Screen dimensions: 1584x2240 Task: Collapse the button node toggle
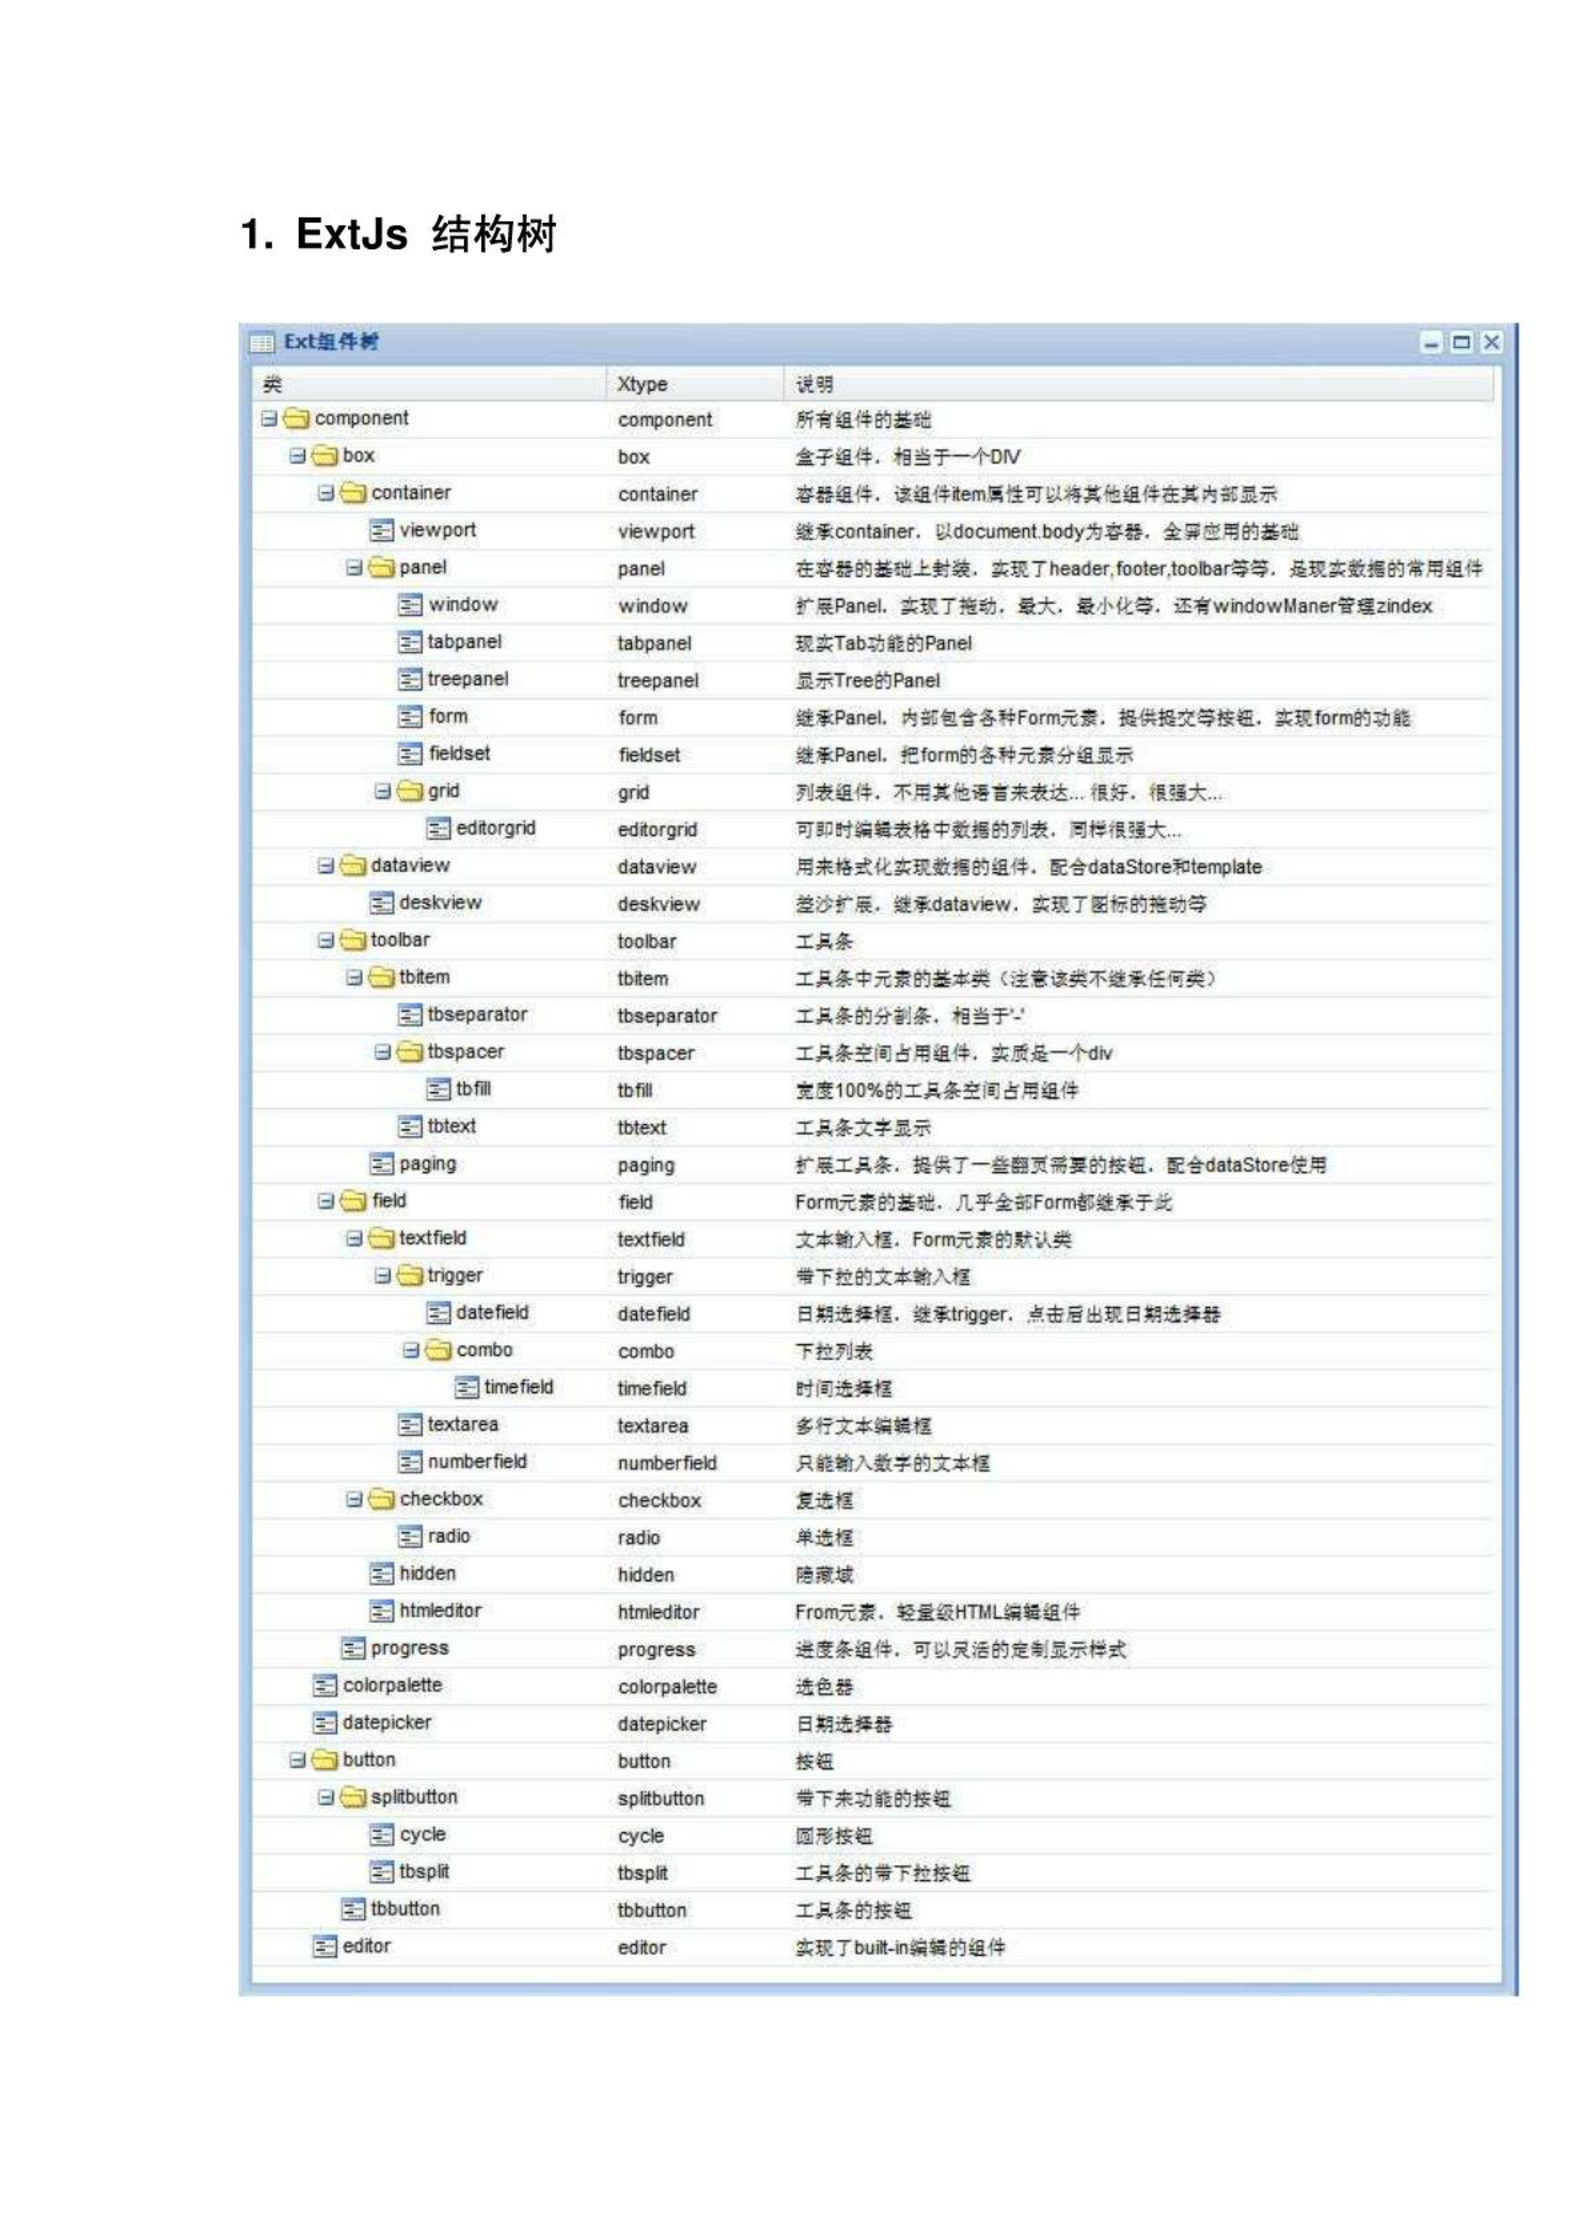[x=297, y=1760]
